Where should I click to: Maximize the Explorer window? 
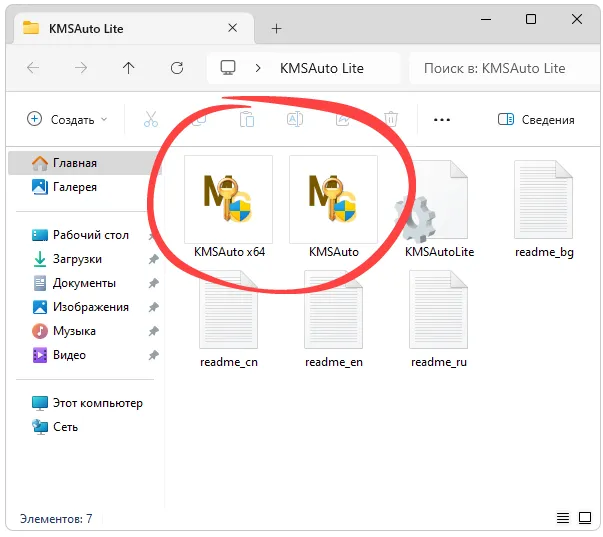(531, 19)
